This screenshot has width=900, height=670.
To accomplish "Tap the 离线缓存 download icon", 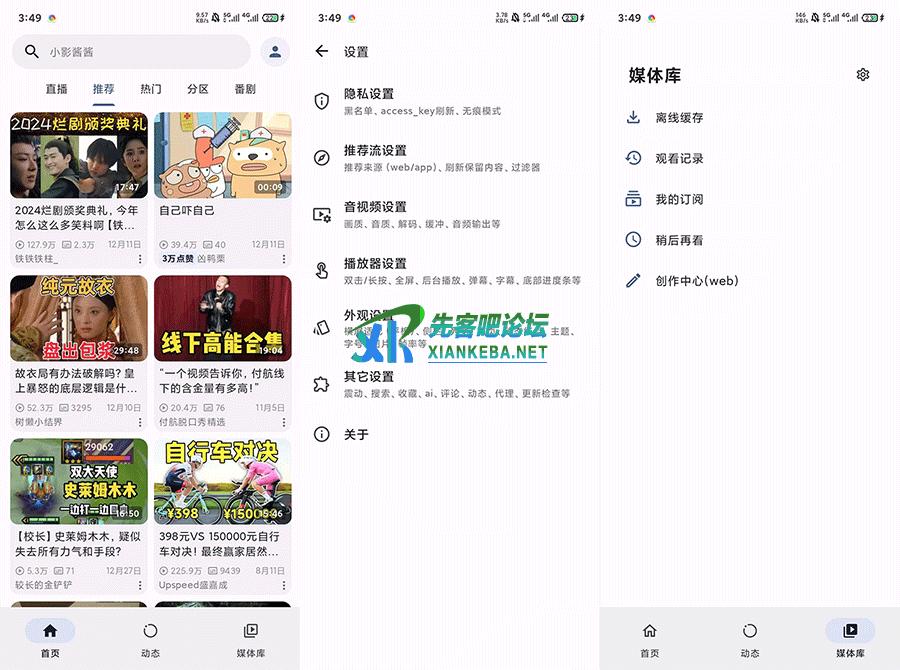I will pyautogui.click(x=633, y=117).
